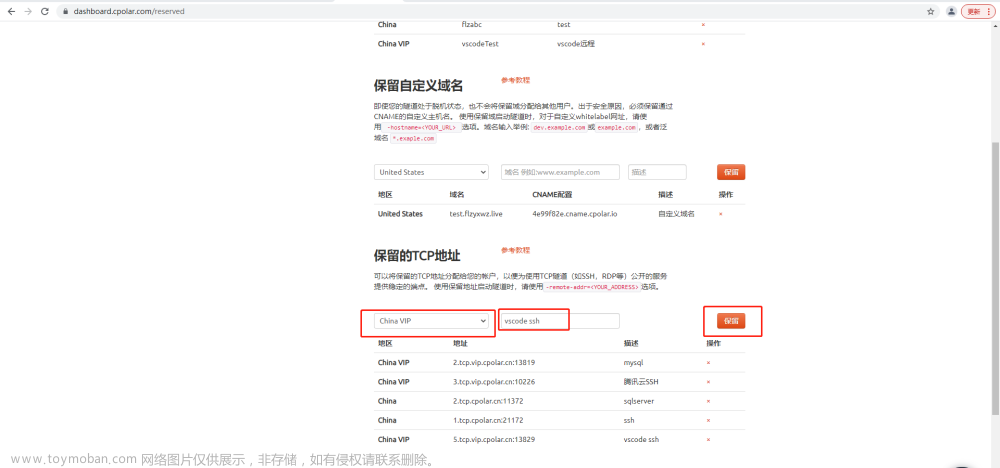This screenshot has width=1000, height=468.
Task: Click the custom domain 描述 description field
Action: tap(657, 172)
